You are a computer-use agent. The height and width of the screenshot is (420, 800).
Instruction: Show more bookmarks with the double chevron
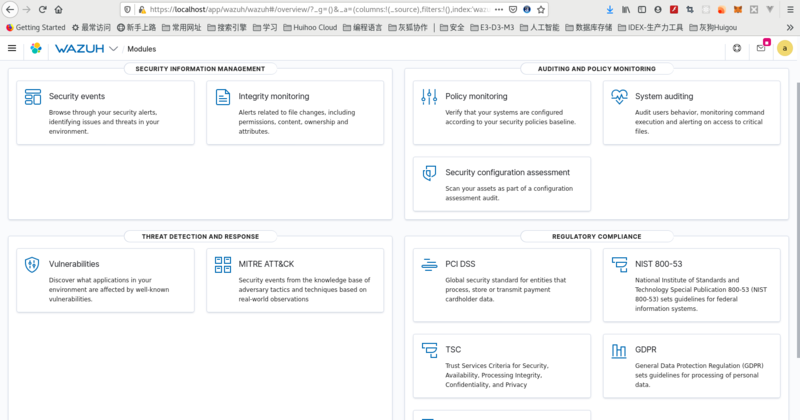click(x=790, y=28)
